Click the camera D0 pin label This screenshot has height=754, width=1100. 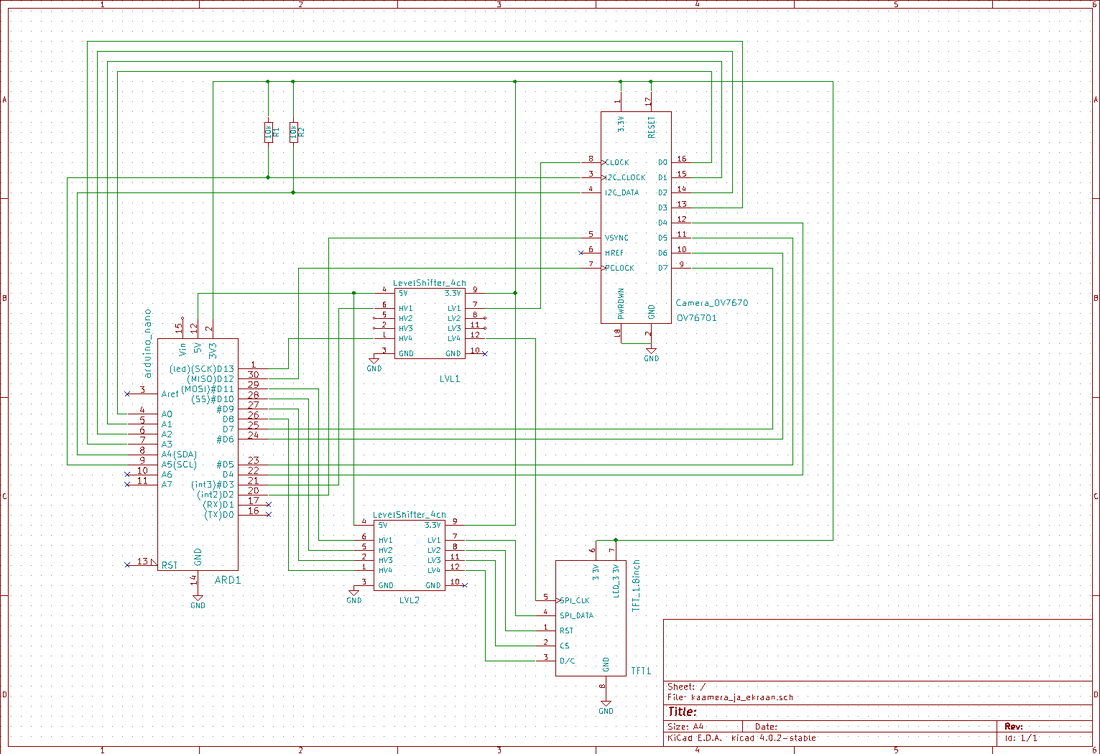[663, 163]
